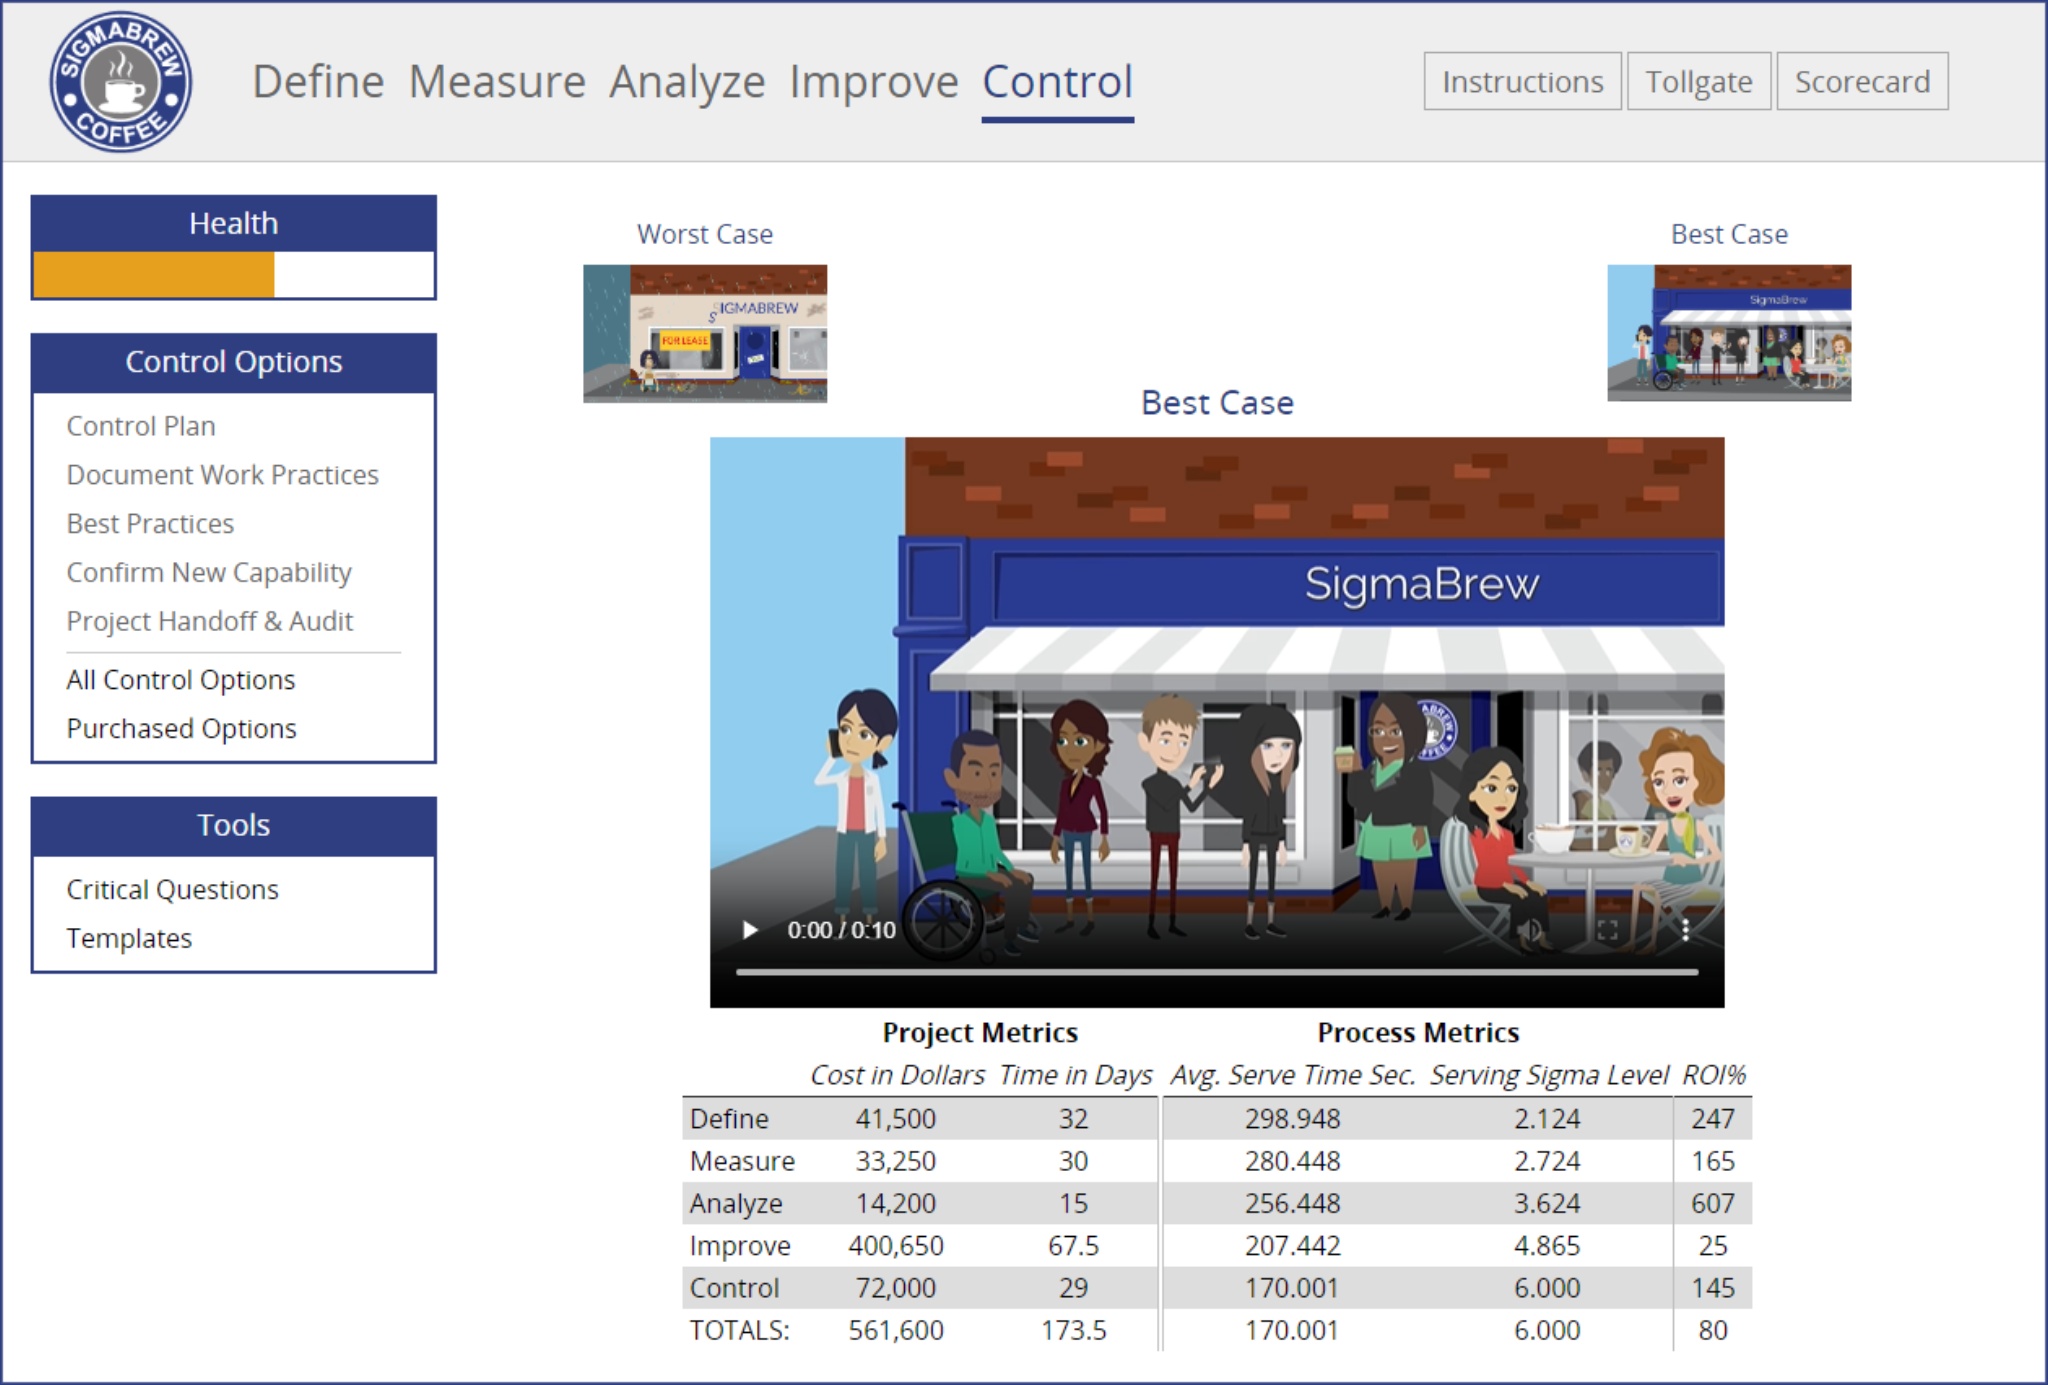The width and height of the screenshot is (2048, 1385).
Task: Enter fullscreen on the video player
Action: [x=1607, y=930]
